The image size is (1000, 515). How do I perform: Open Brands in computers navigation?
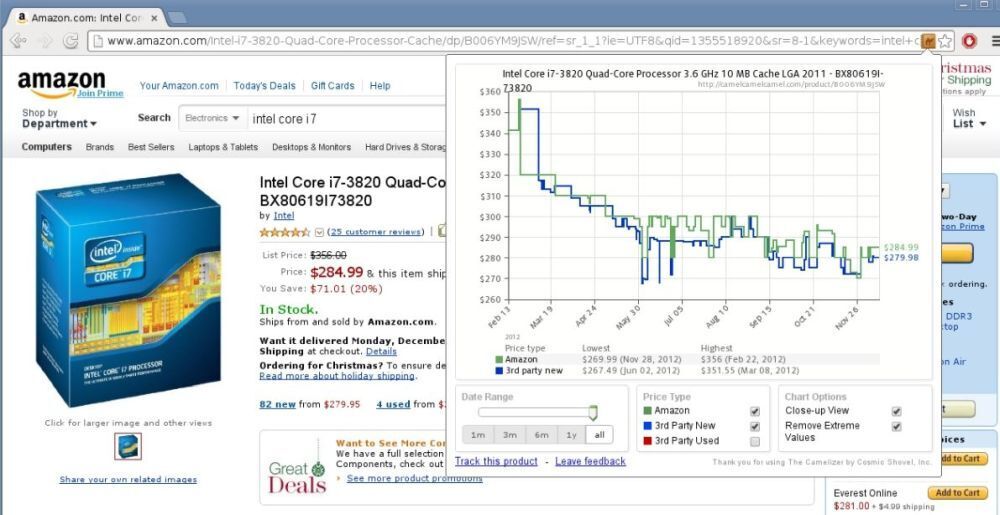[x=99, y=147]
